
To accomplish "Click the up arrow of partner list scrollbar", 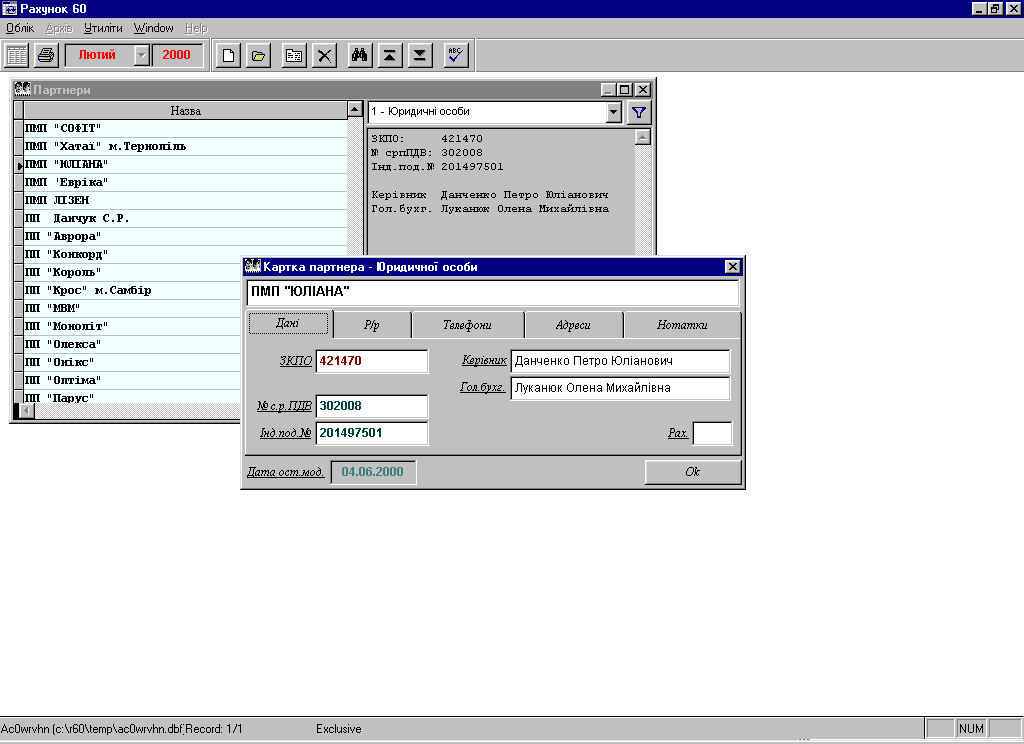I will point(355,109).
